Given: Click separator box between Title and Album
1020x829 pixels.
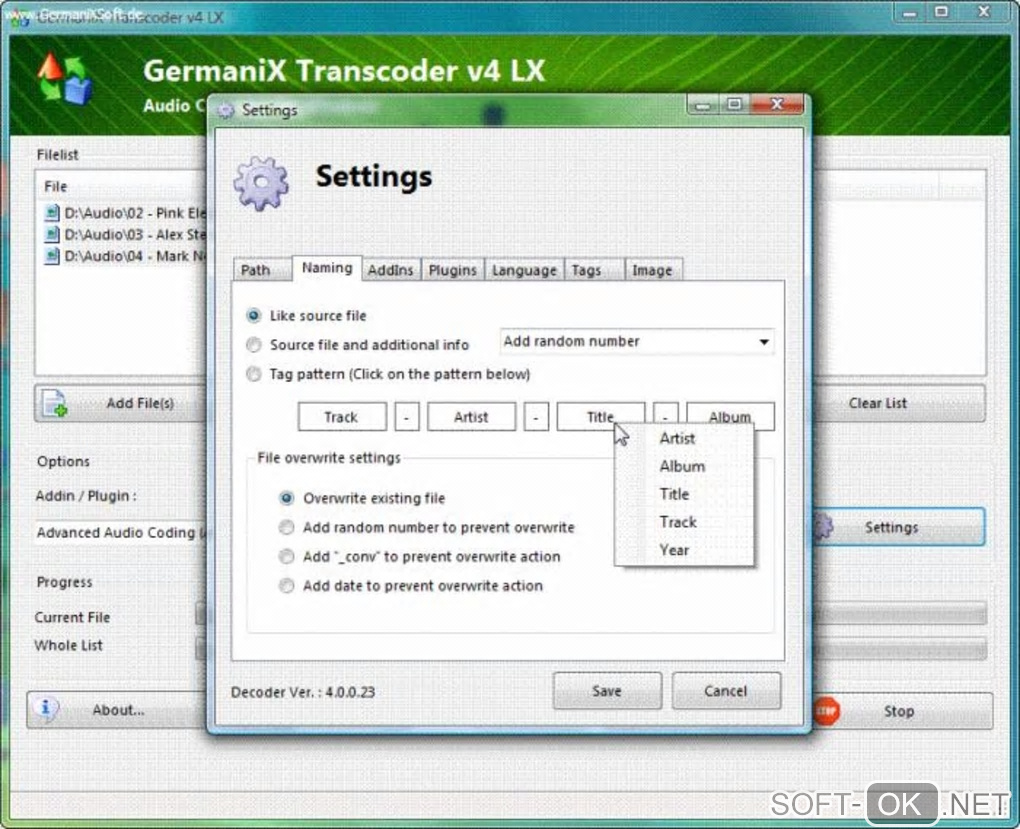Looking at the screenshot, I should [x=665, y=414].
